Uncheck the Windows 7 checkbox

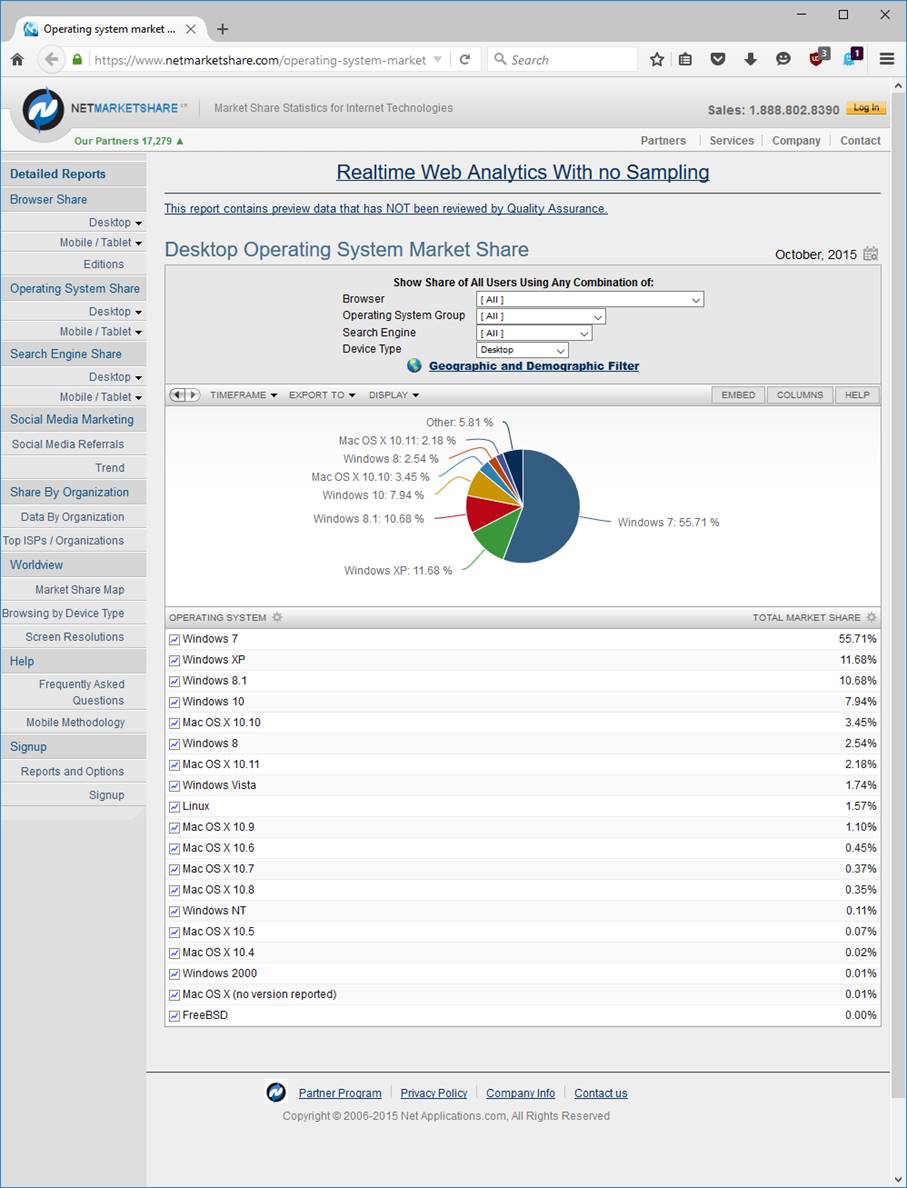(x=175, y=640)
